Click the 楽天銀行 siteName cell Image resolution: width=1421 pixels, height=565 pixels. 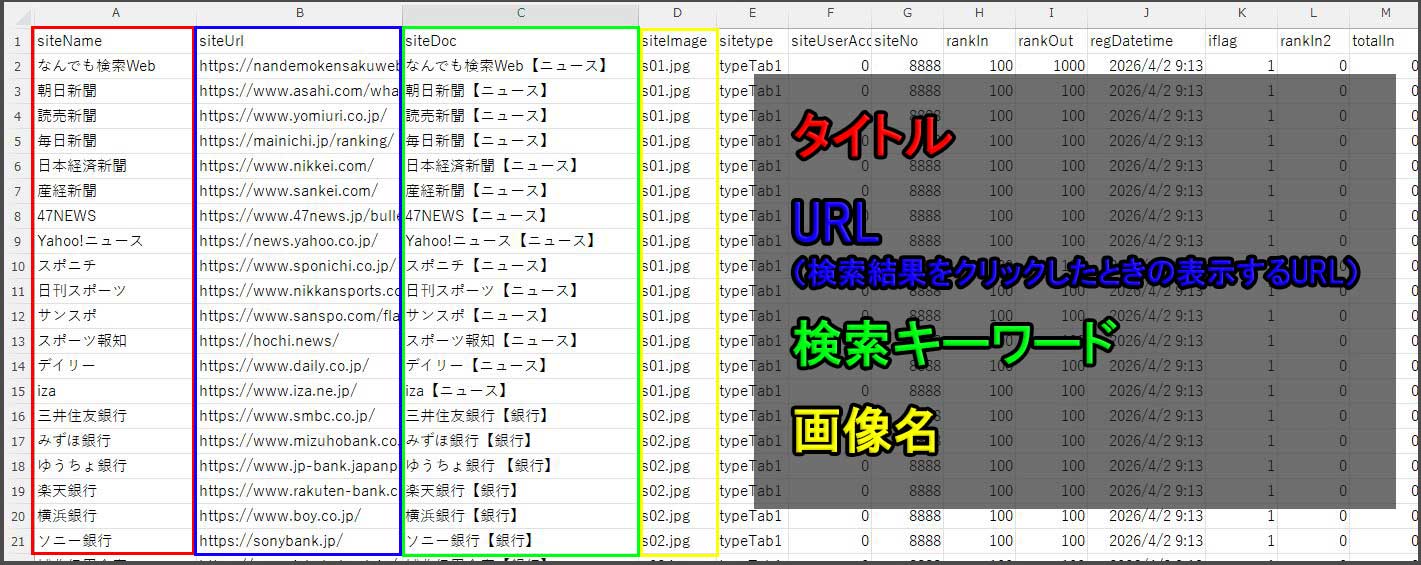112,491
